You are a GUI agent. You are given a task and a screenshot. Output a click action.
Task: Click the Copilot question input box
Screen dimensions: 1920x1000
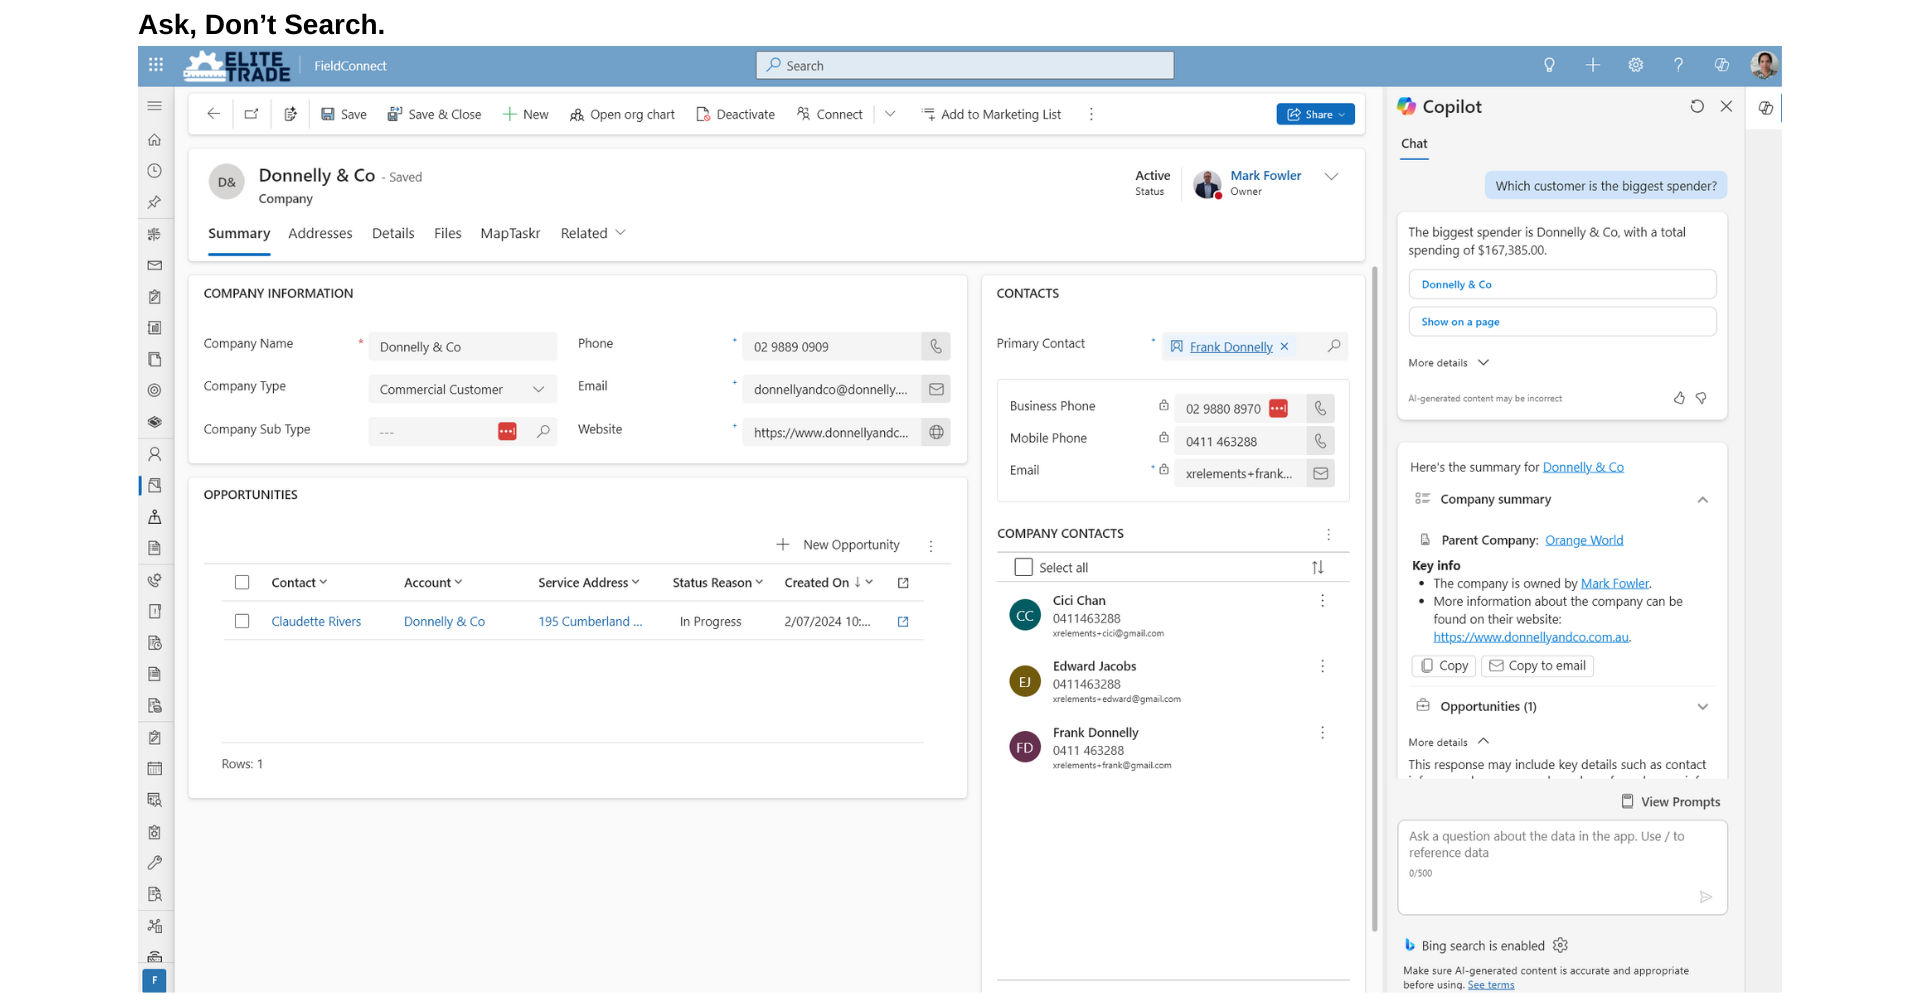coord(1562,867)
